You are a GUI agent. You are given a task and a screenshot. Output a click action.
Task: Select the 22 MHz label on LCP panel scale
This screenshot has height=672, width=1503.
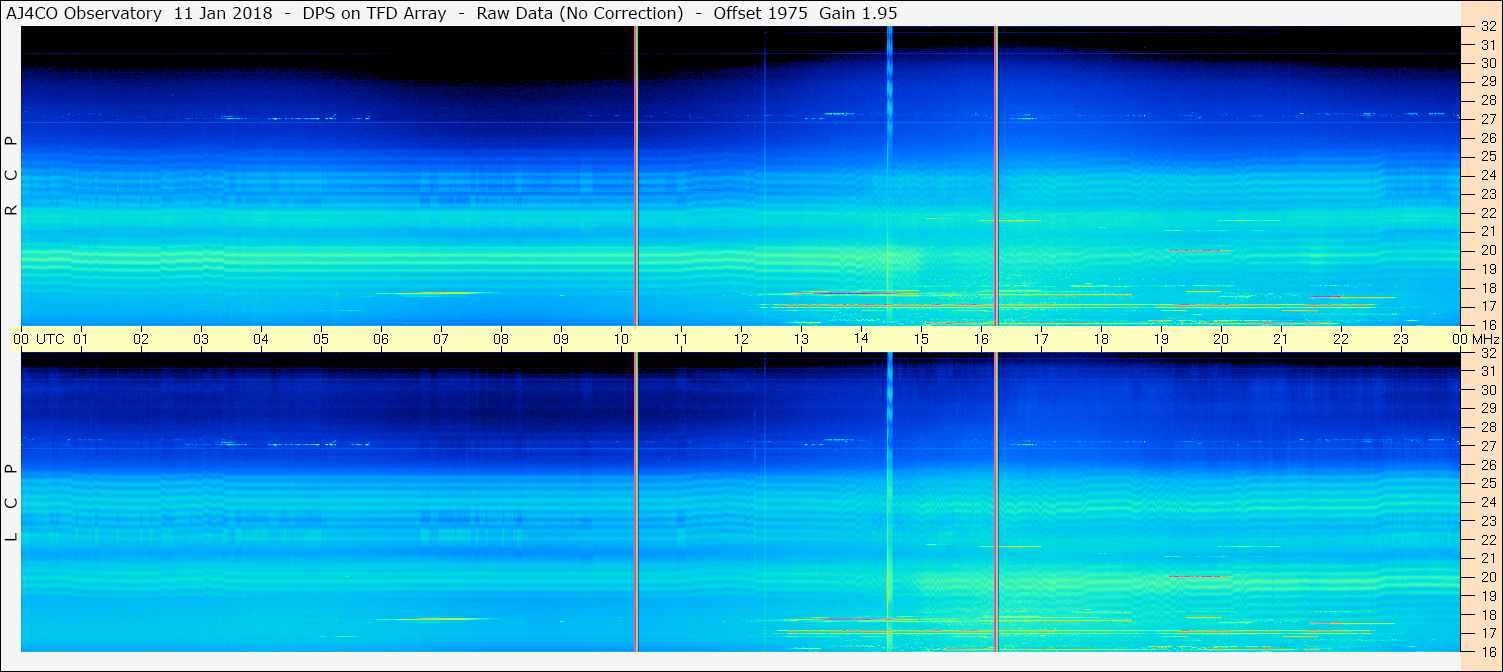click(1487, 539)
